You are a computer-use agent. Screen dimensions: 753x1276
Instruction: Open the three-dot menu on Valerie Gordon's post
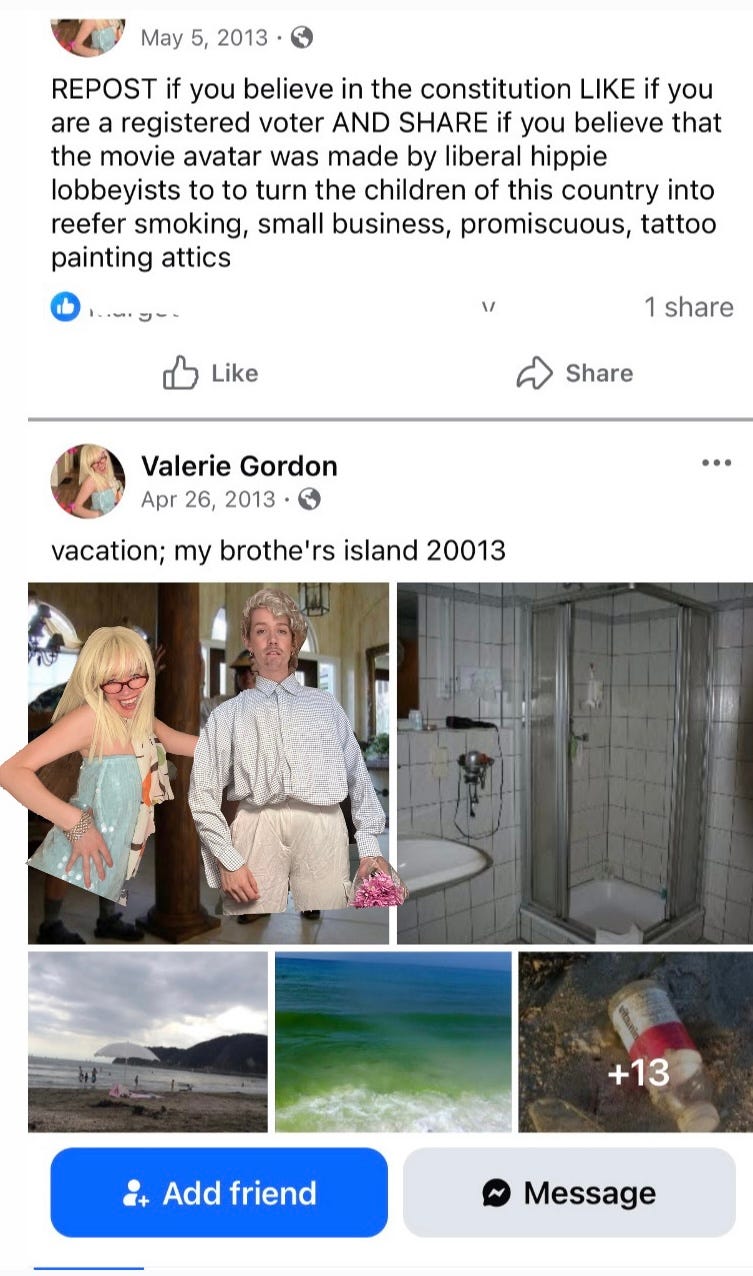coord(716,463)
